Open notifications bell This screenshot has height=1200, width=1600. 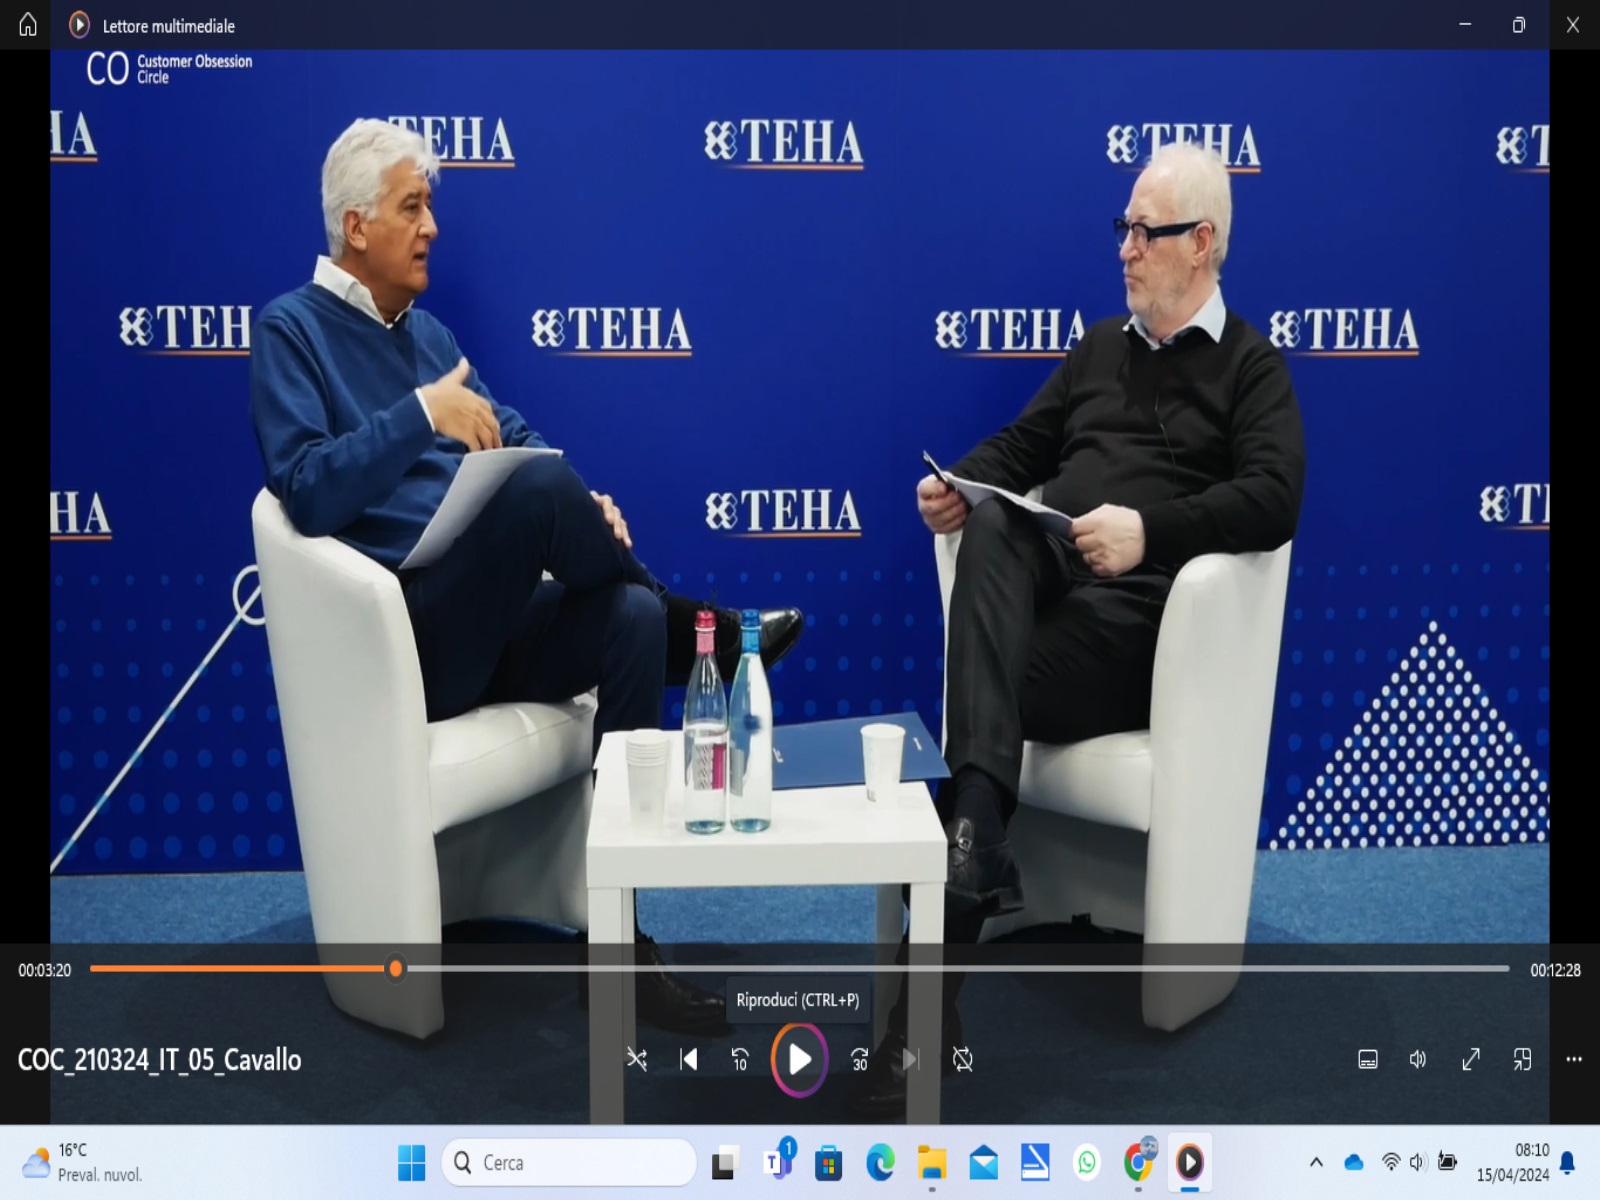click(1568, 1162)
